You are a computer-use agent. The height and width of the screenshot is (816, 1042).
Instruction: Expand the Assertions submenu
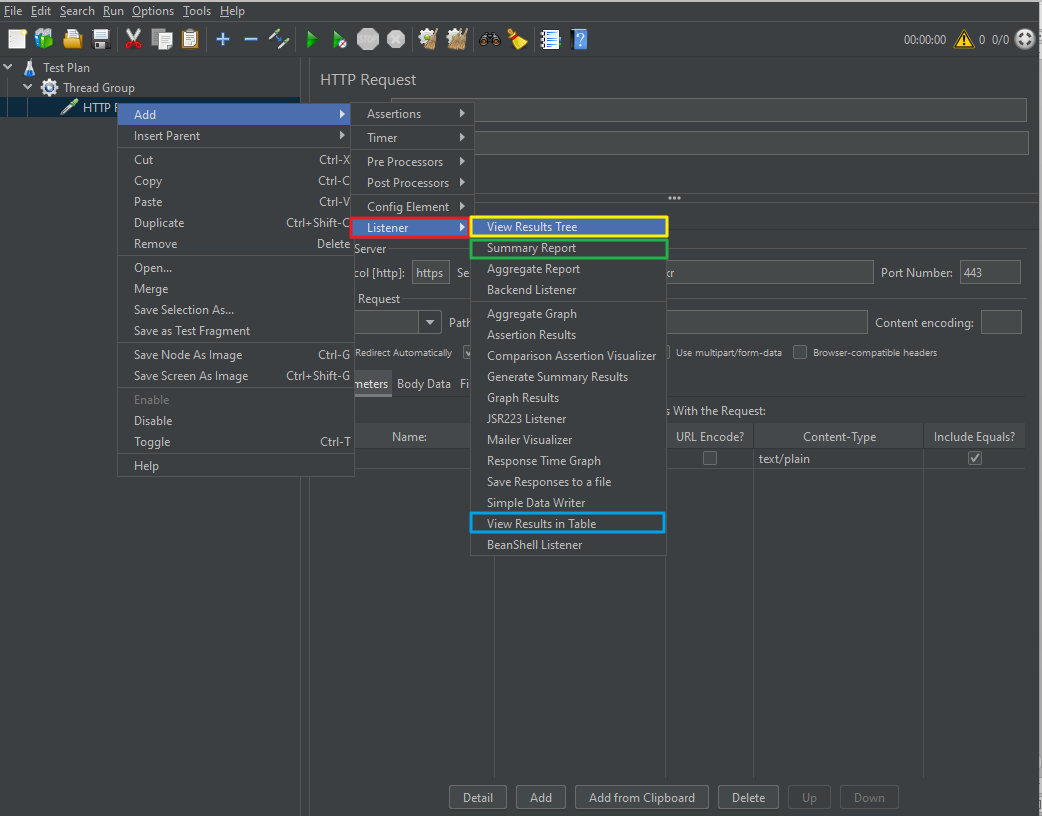[x=412, y=114]
